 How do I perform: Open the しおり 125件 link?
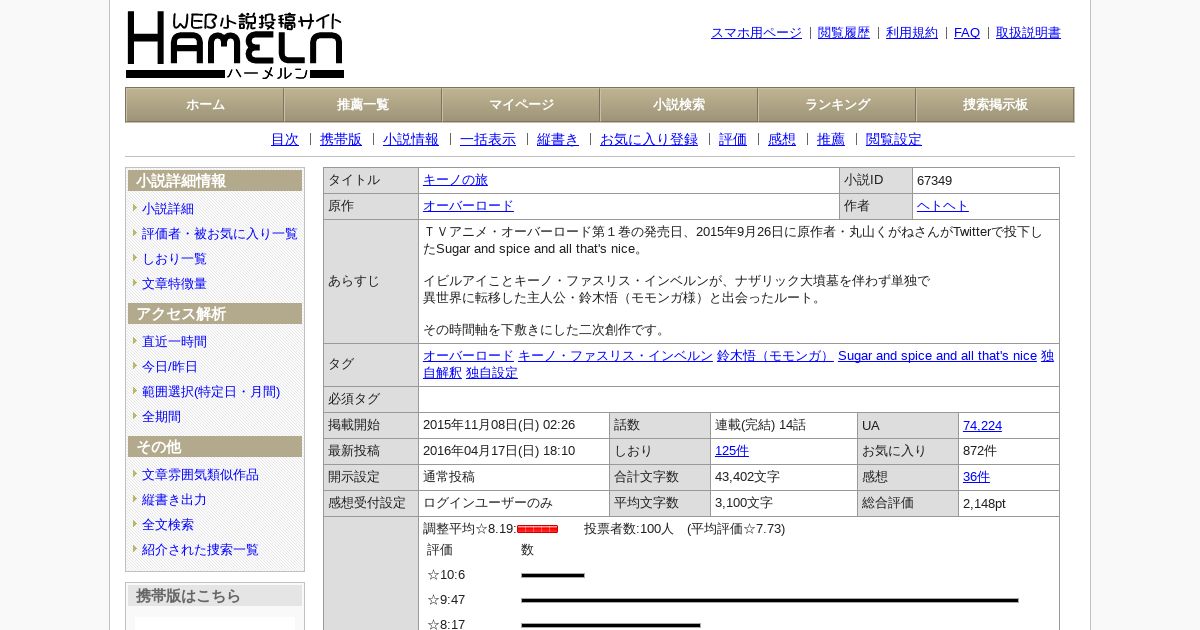(732, 451)
